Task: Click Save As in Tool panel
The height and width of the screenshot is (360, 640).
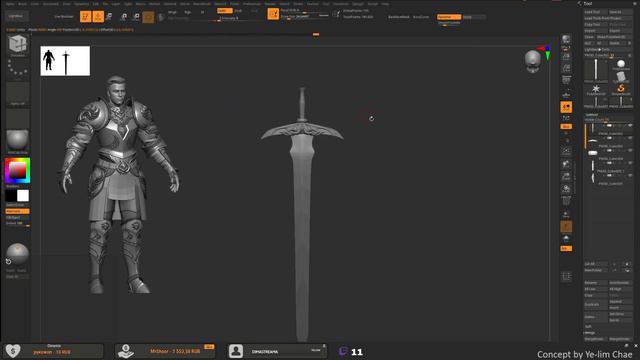Action: 620,12
